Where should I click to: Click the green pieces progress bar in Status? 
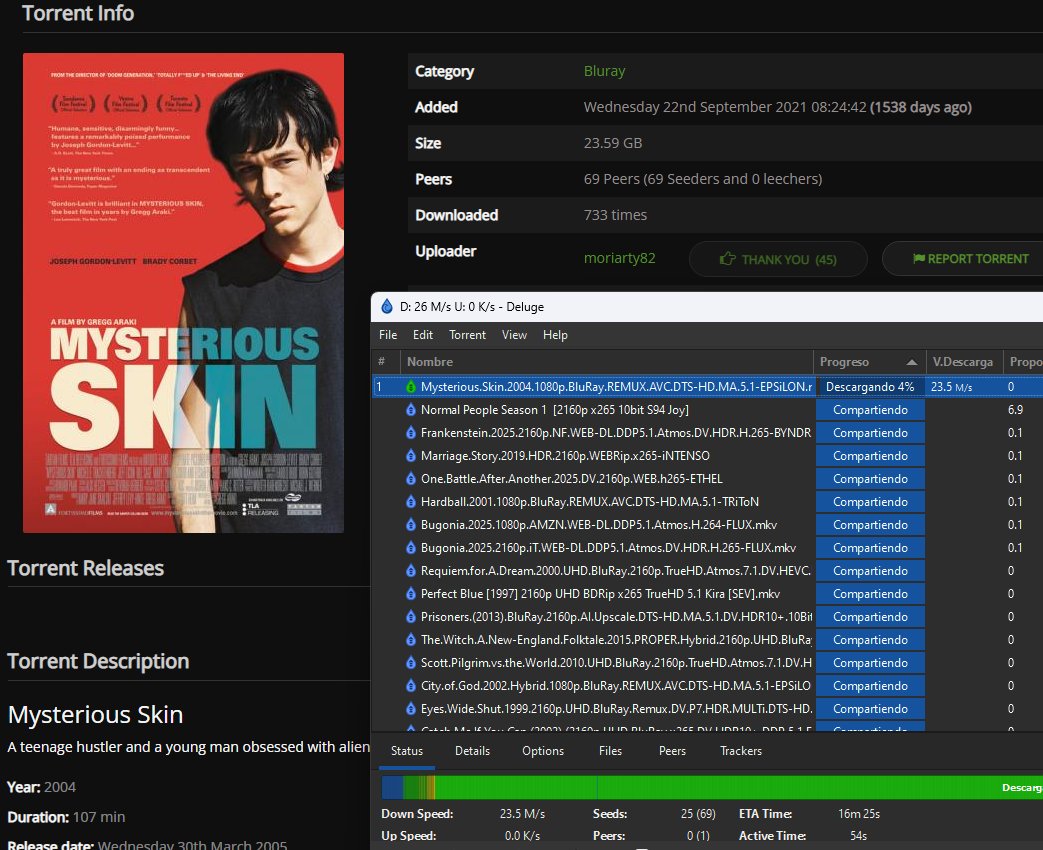(x=712, y=787)
